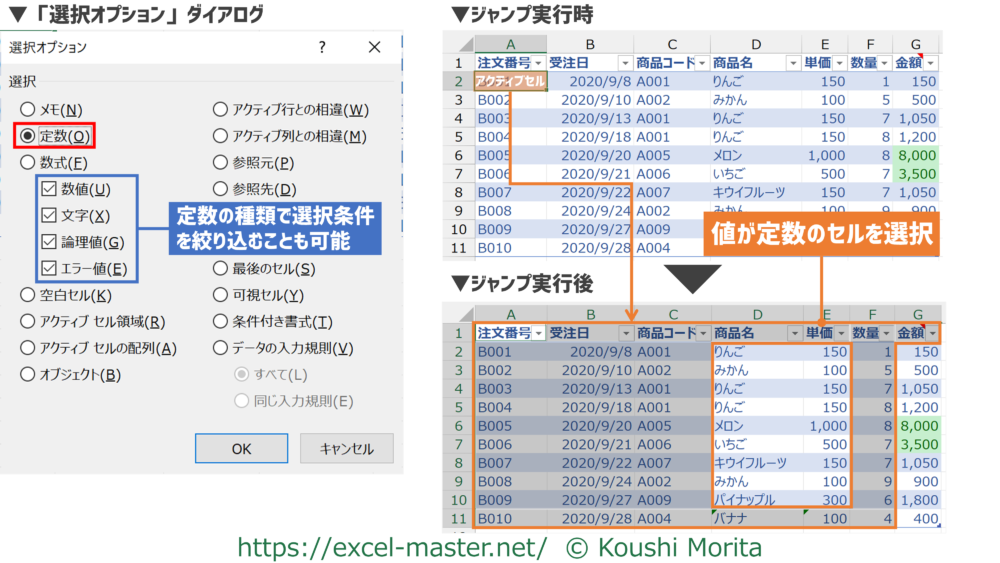Select column D header in top sheet
This screenshot has height=563, width=1000.
[x=755, y=43]
